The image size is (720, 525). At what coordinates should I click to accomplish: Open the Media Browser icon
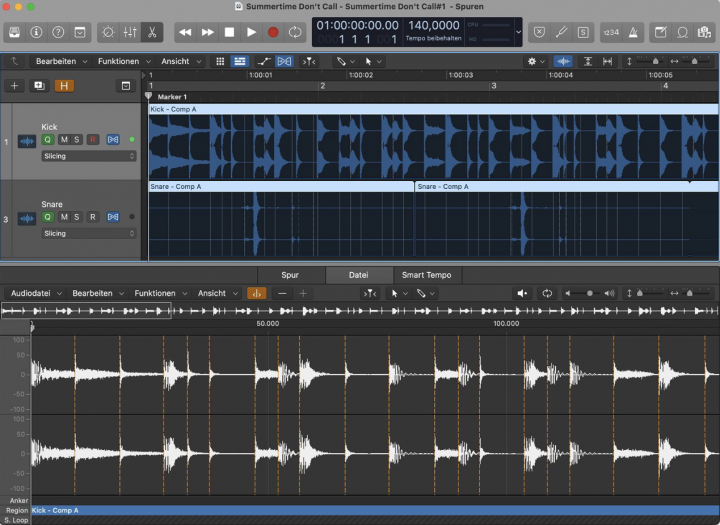[704, 32]
